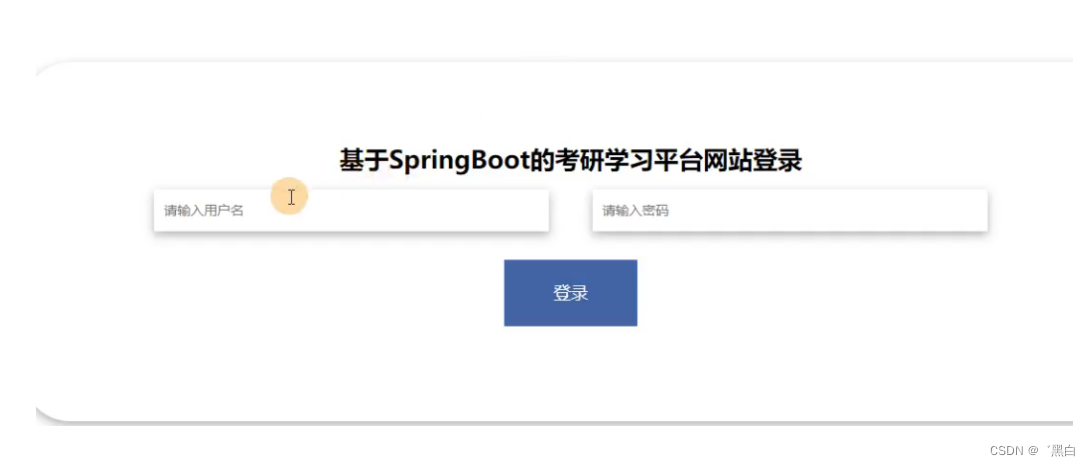Select the page title heading text

(x=570, y=161)
